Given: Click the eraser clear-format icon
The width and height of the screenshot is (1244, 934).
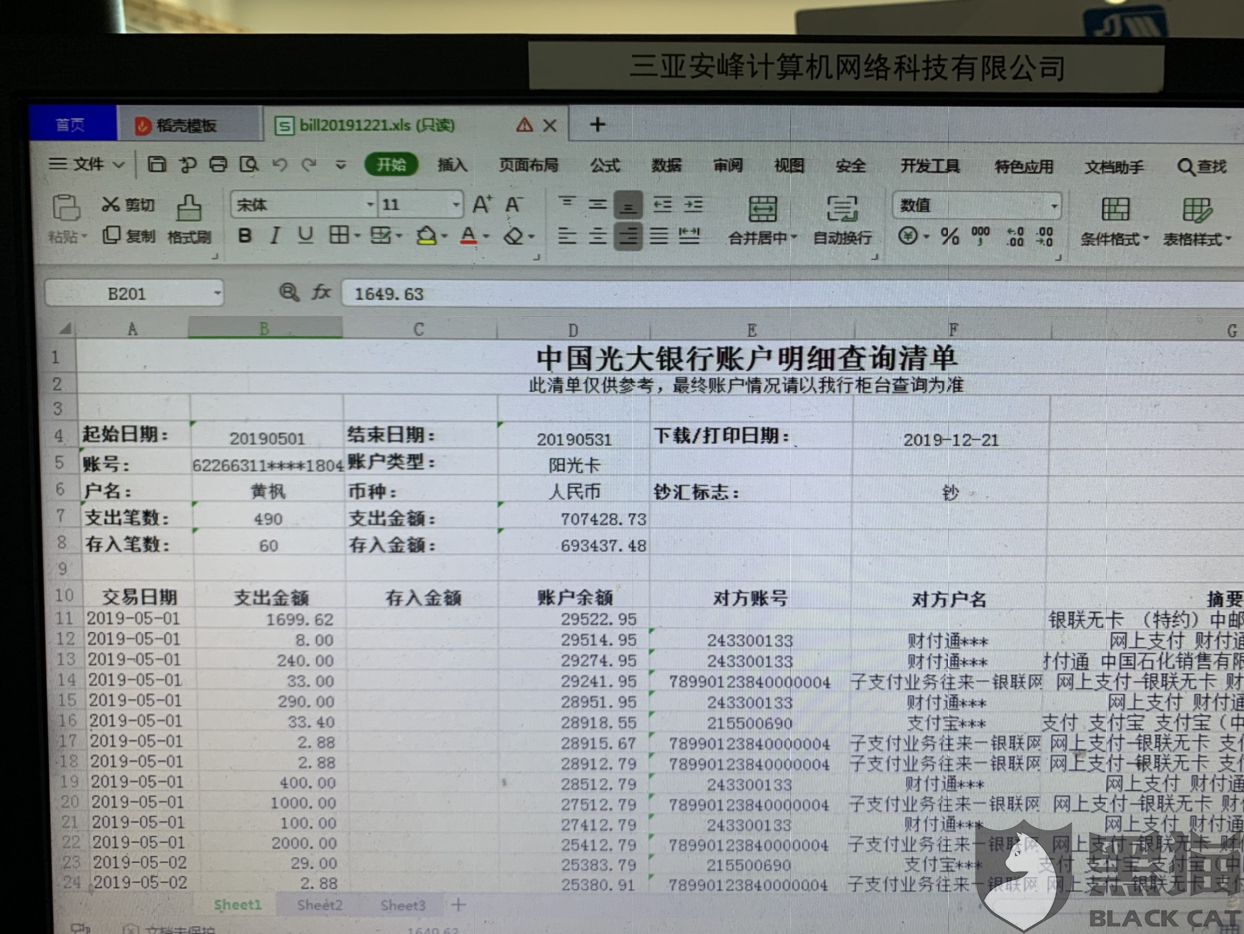Looking at the screenshot, I should [x=513, y=236].
